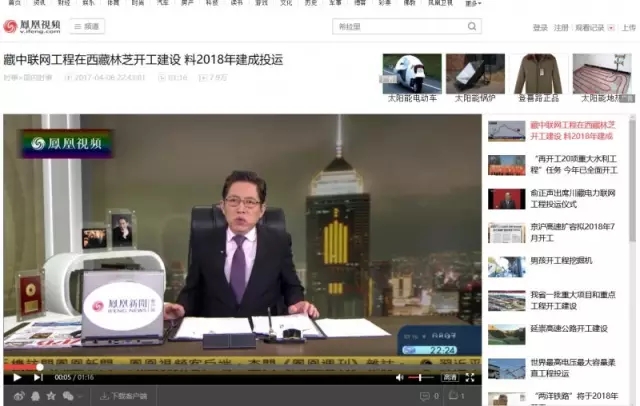Expand more share options arrow
The width and height of the screenshot is (640, 406).
80,396
